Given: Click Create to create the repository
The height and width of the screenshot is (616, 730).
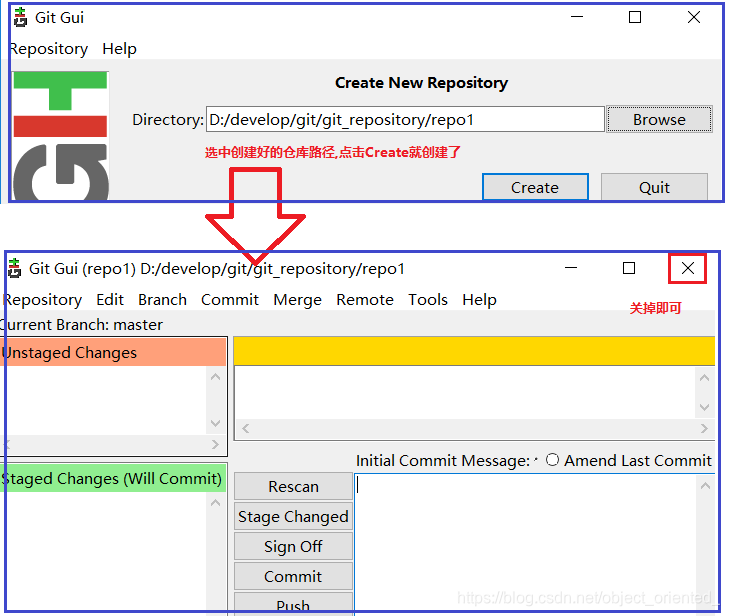Looking at the screenshot, I should coord(535,187).
